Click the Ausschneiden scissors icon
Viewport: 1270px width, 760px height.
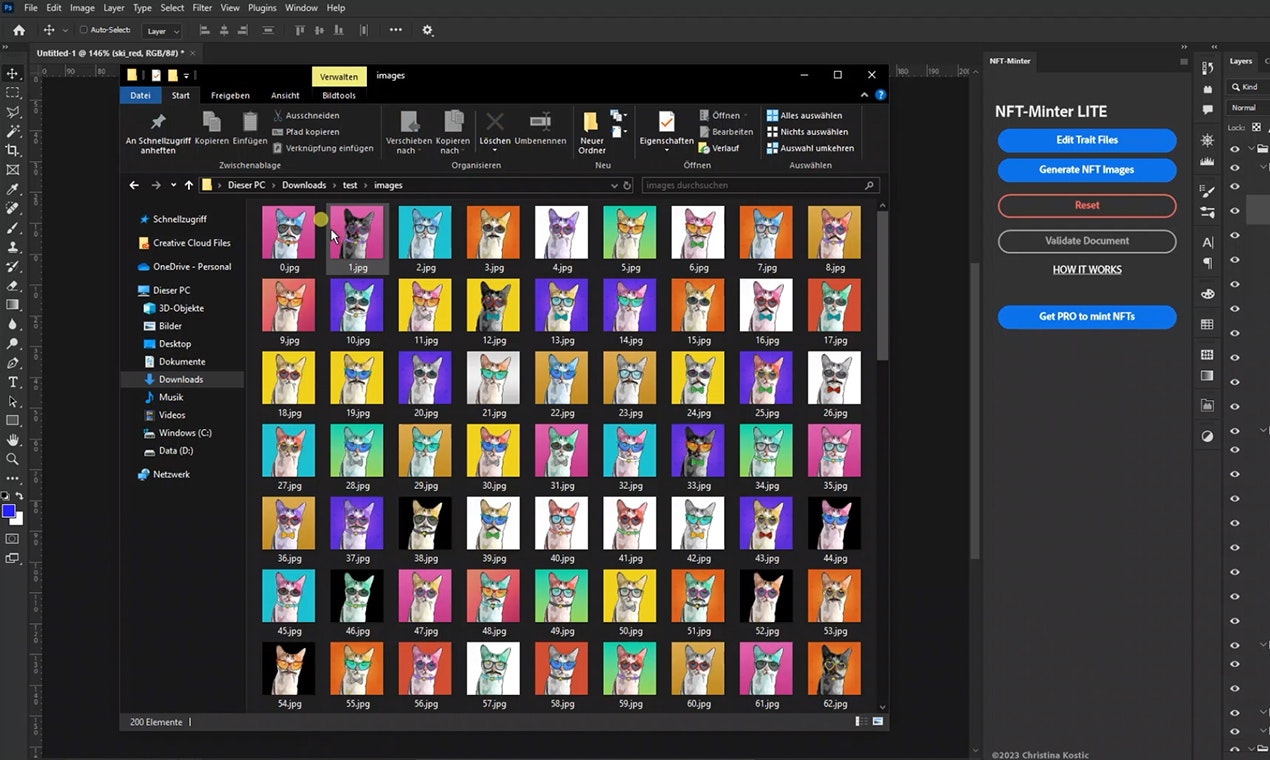[278, 115]
